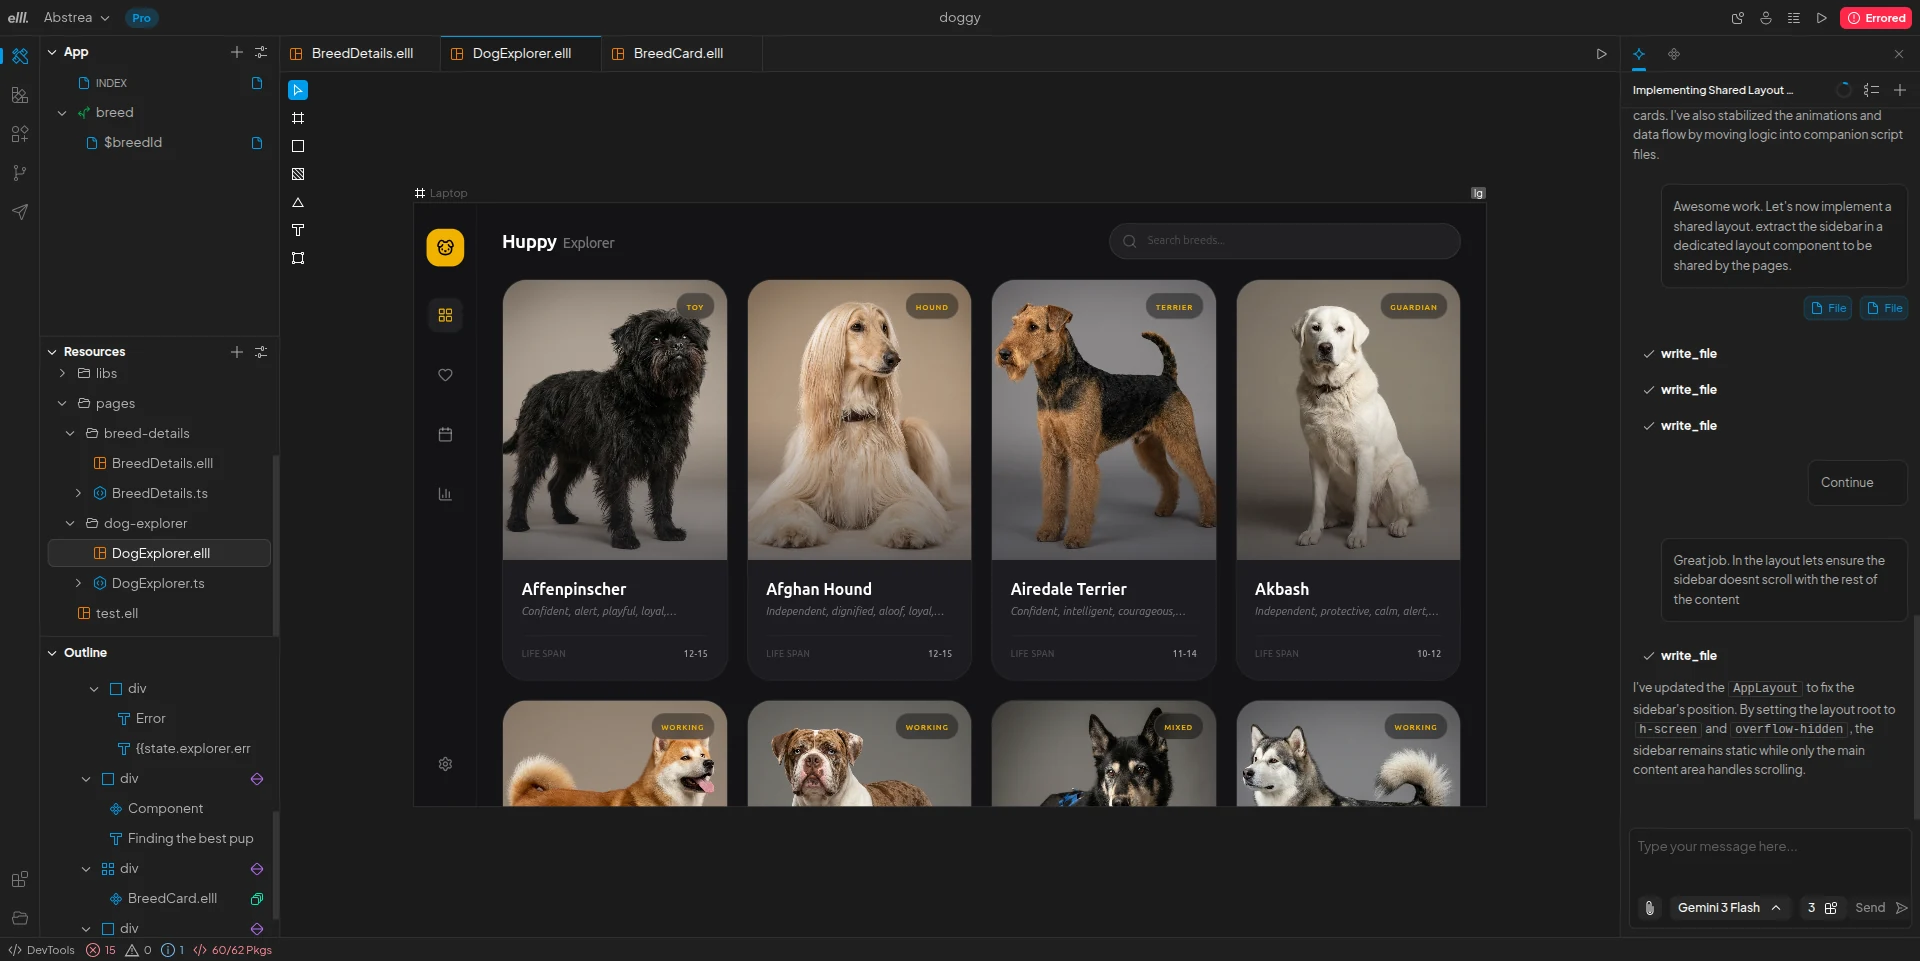This screenshot has width=1920, height=961.
Task: Add a new item to App section
Action: 237,52
